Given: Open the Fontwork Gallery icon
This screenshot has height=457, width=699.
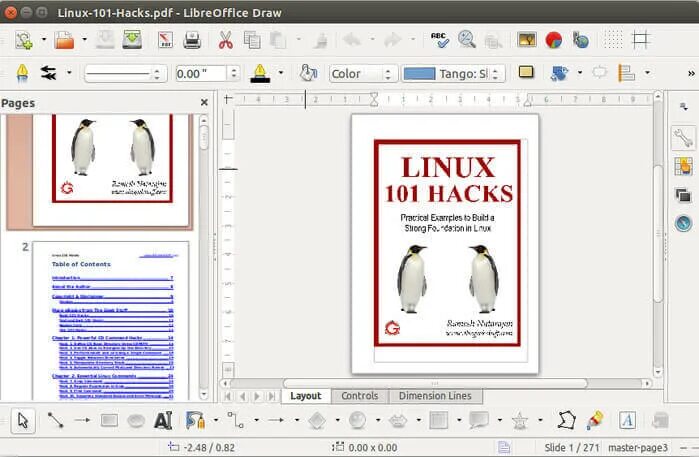Looking at the screenshot, I should click(627, 420).
